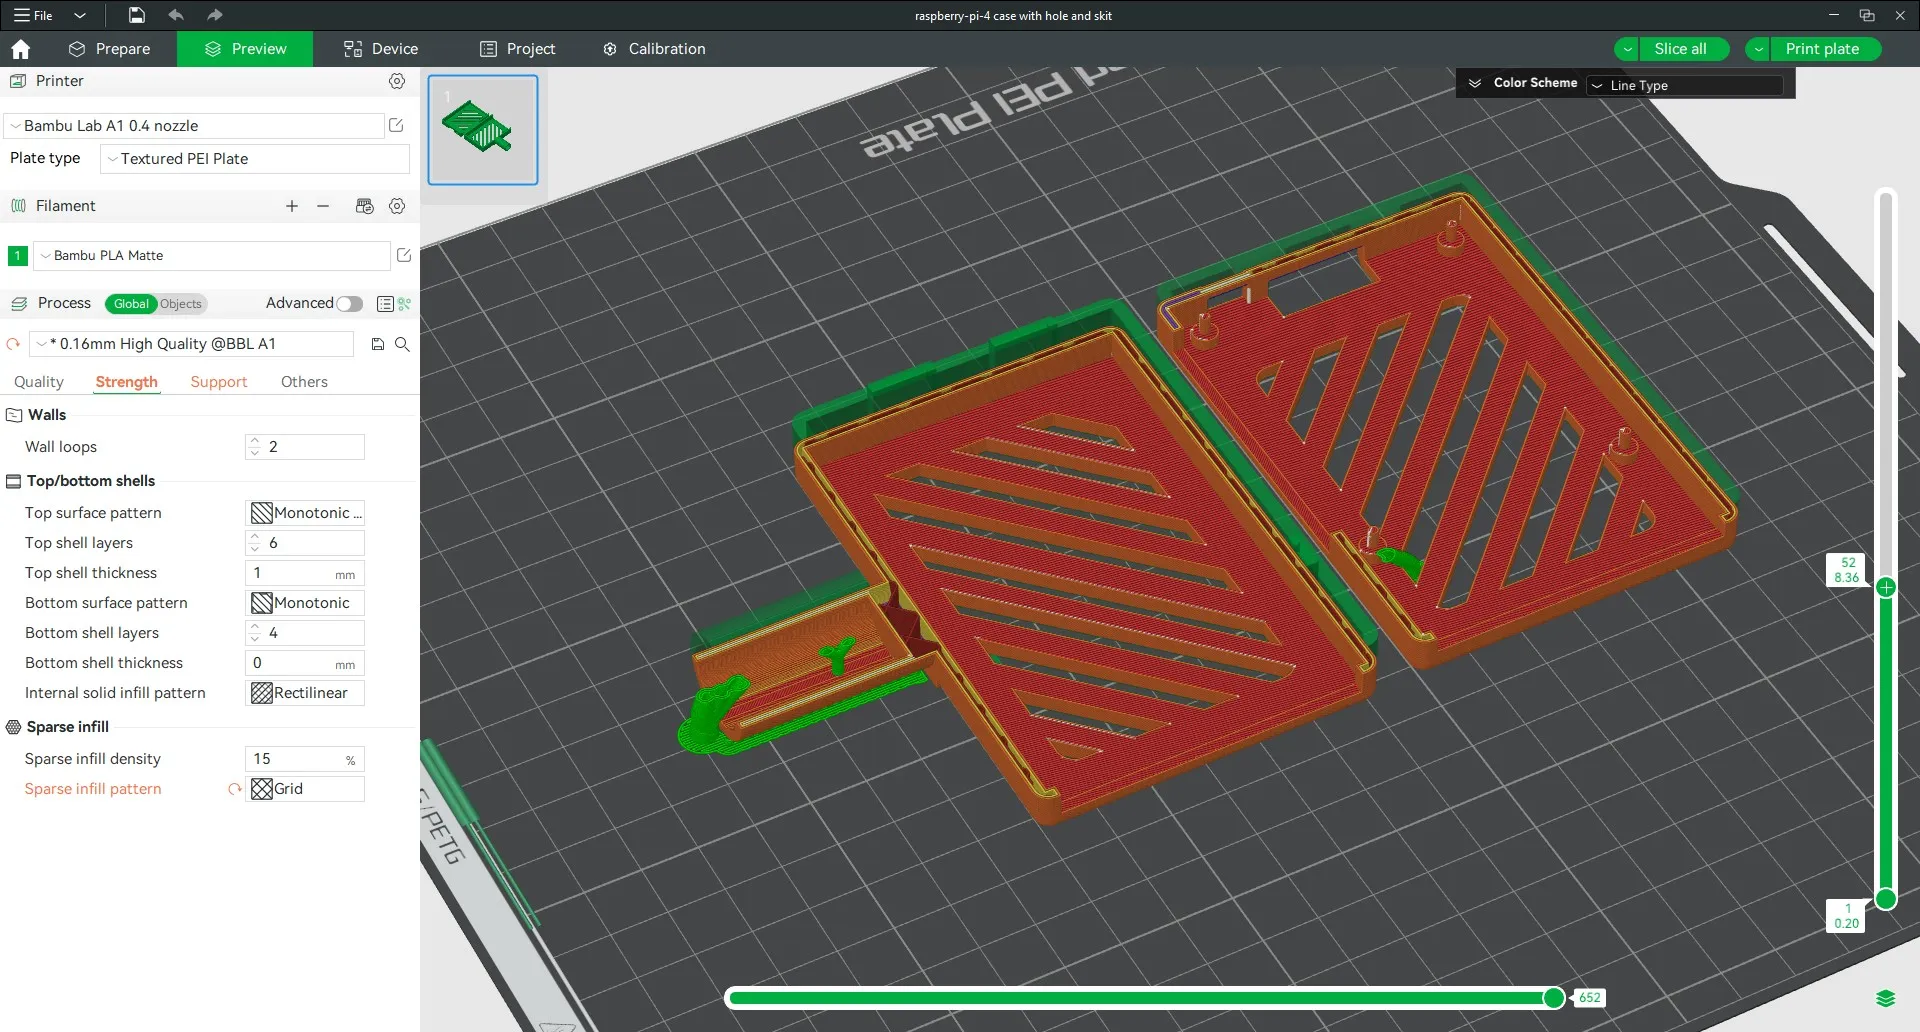This screenshot has height=1032, width=1920.
Task: Open the Line Type color scheme dropdown
Action: 1685,85
